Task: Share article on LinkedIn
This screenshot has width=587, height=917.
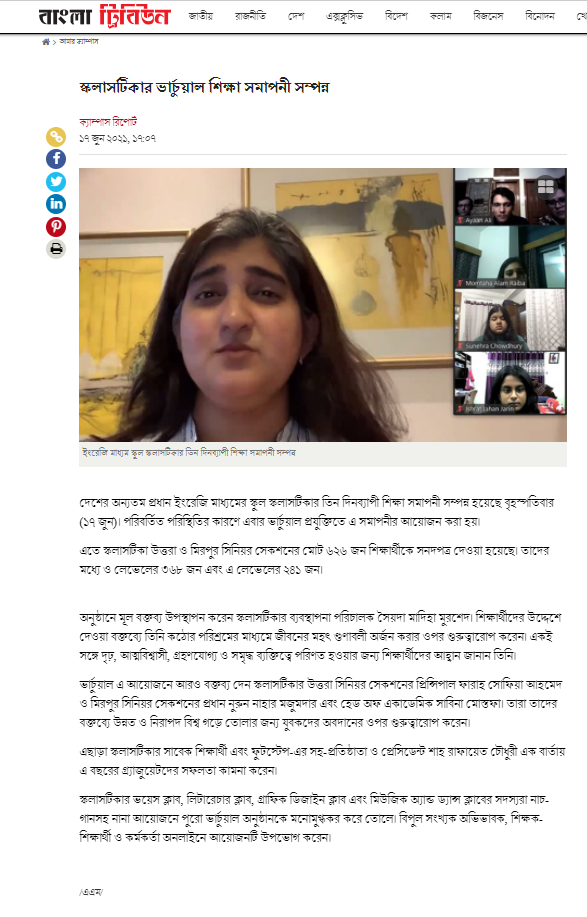Action: pos(56,204)
